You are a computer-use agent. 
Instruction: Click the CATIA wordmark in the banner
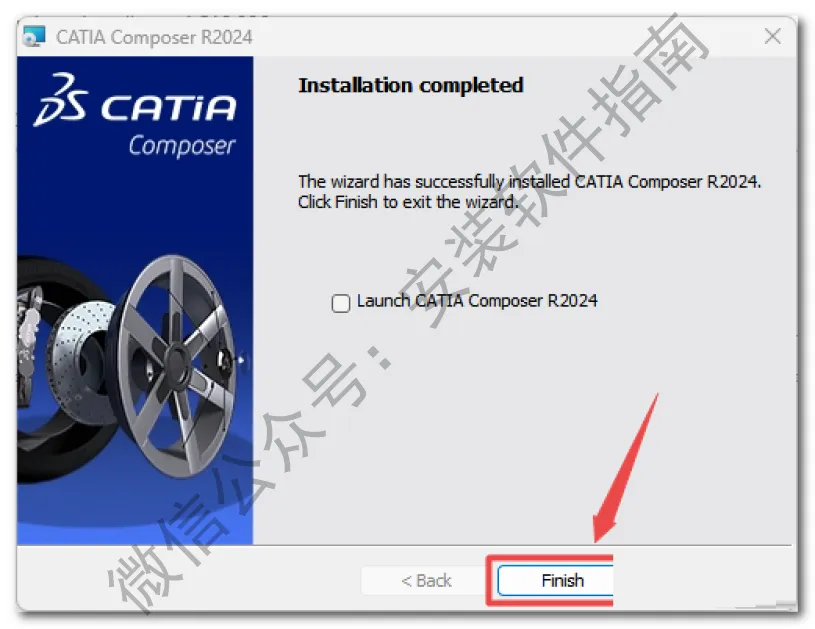(168, 108)
